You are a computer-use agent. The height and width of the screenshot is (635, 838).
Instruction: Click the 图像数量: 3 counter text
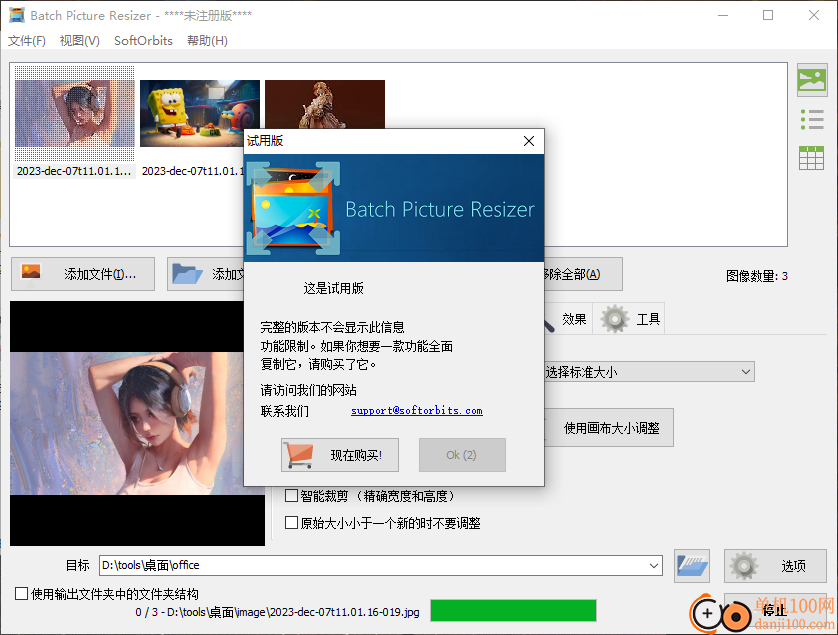[757, 276]
